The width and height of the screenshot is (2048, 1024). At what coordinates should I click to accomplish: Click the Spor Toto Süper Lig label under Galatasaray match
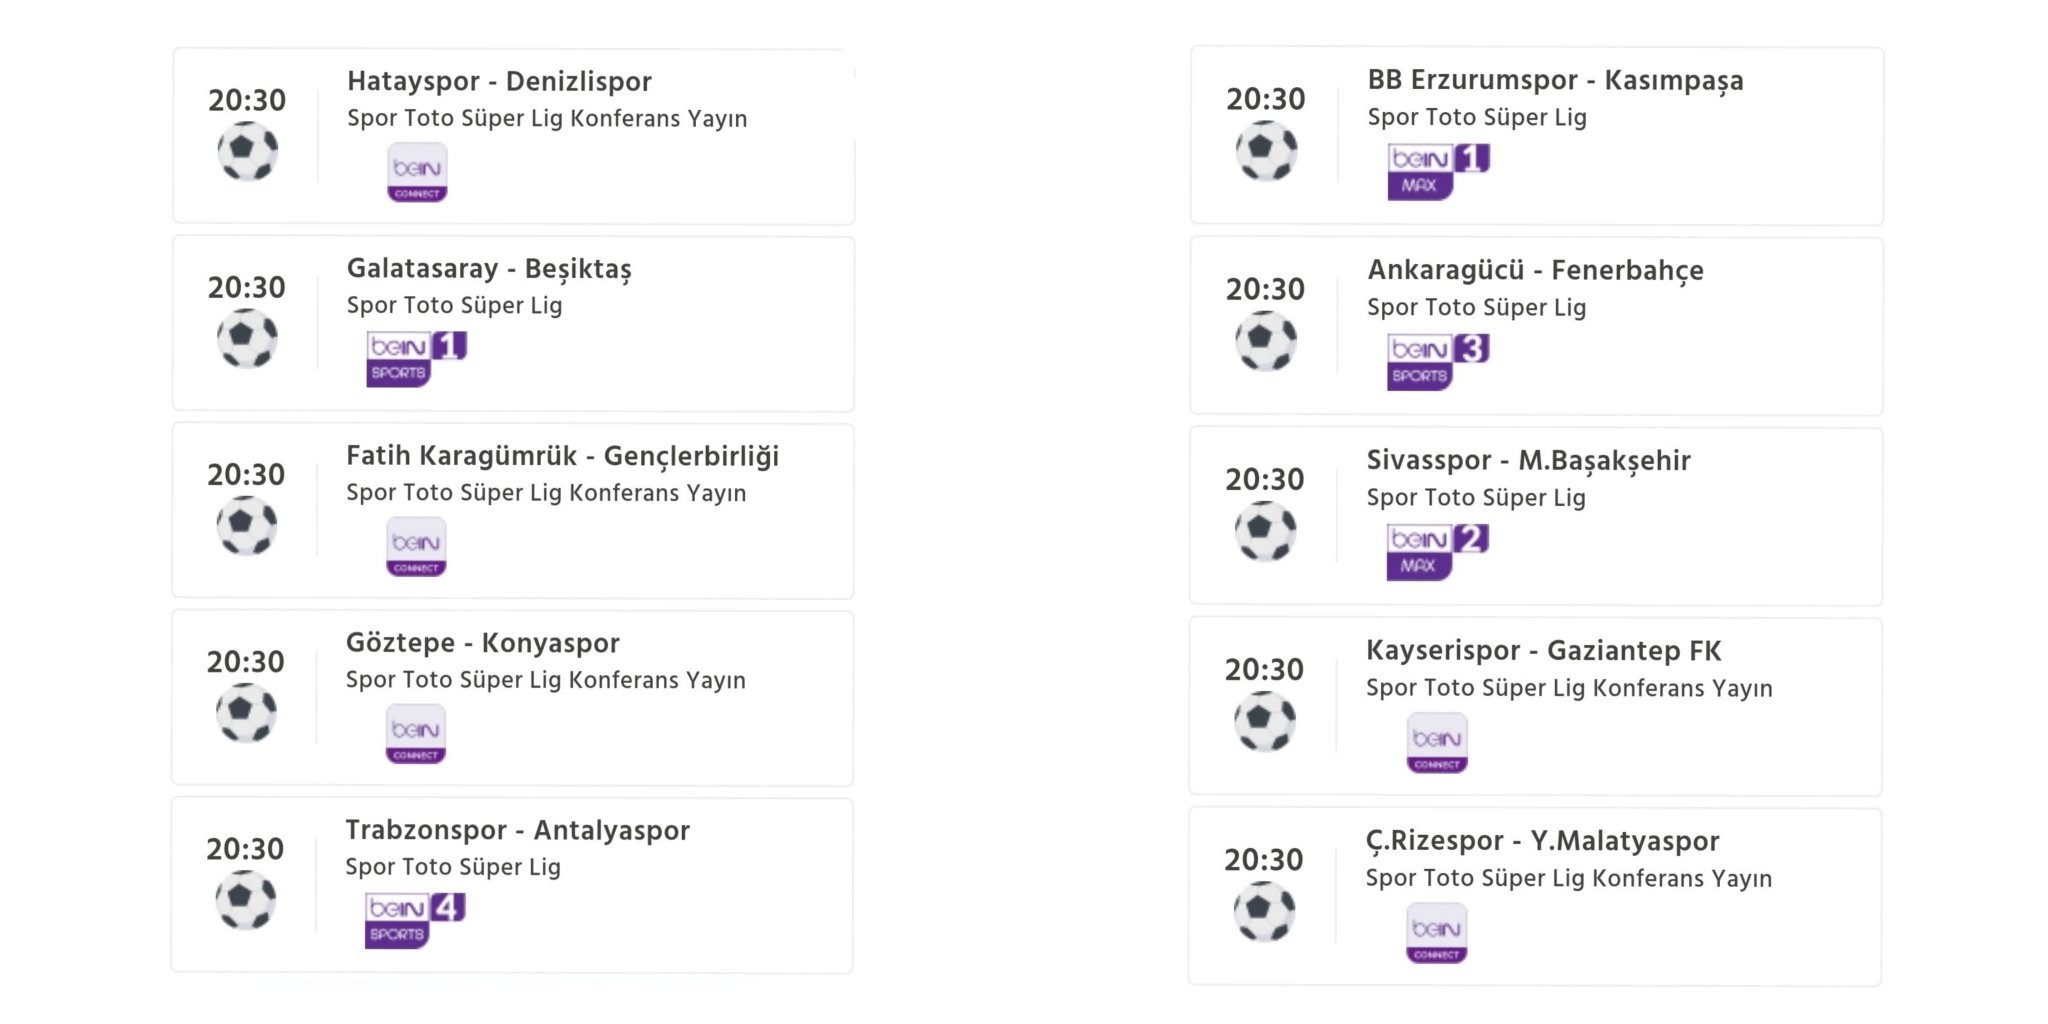455,306
